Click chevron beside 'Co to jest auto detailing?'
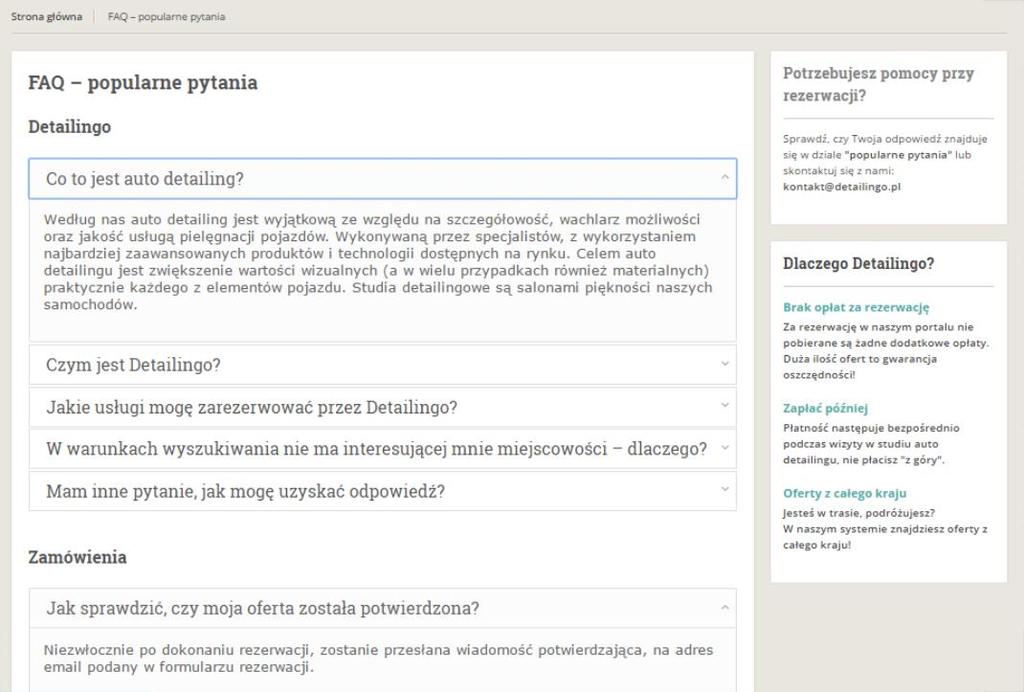The image size is (1024, 692). (724, 177)
